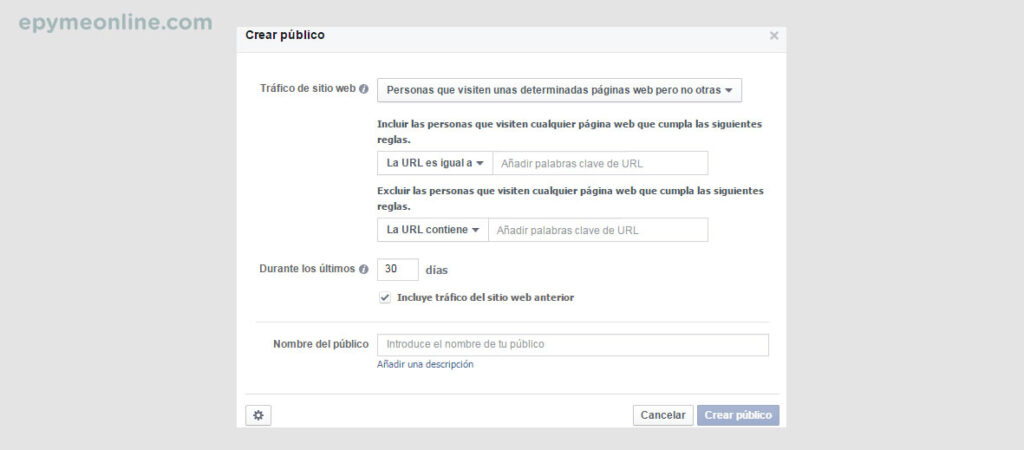
Task: Expand the 'La URL contiene' dropdown
Action: 433,230
